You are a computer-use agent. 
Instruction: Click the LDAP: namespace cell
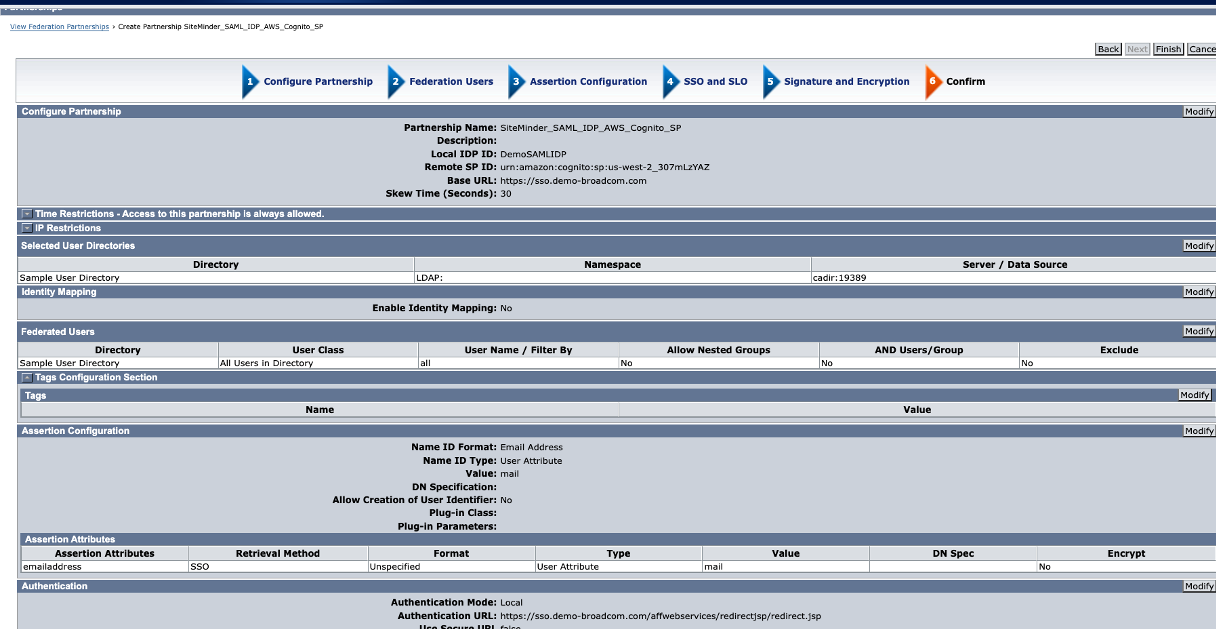point(612,278)
